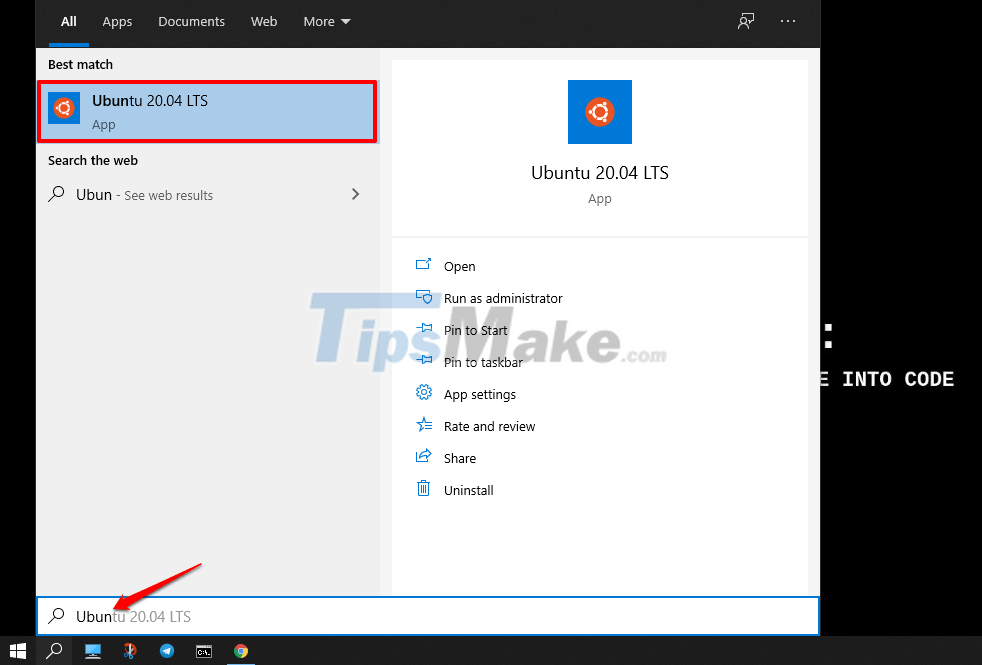Viewport: 982px width, 665px height.
Task: Click the Share icon
Action: point(424,458)
